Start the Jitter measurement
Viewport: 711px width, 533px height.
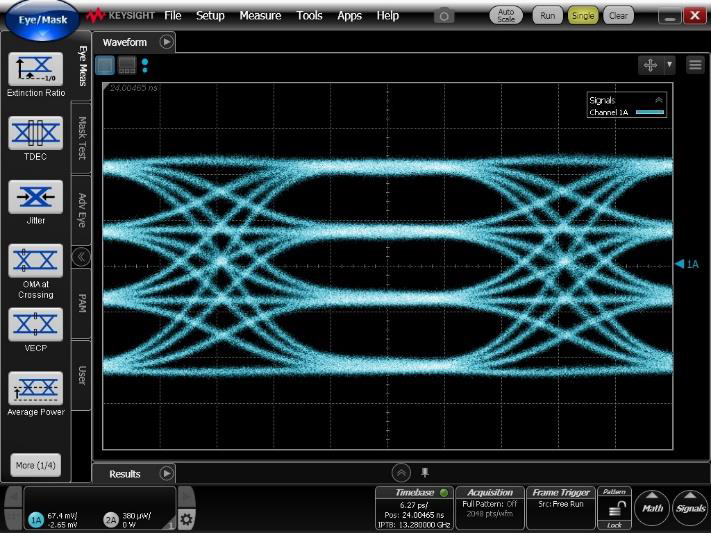pos(35,197)
